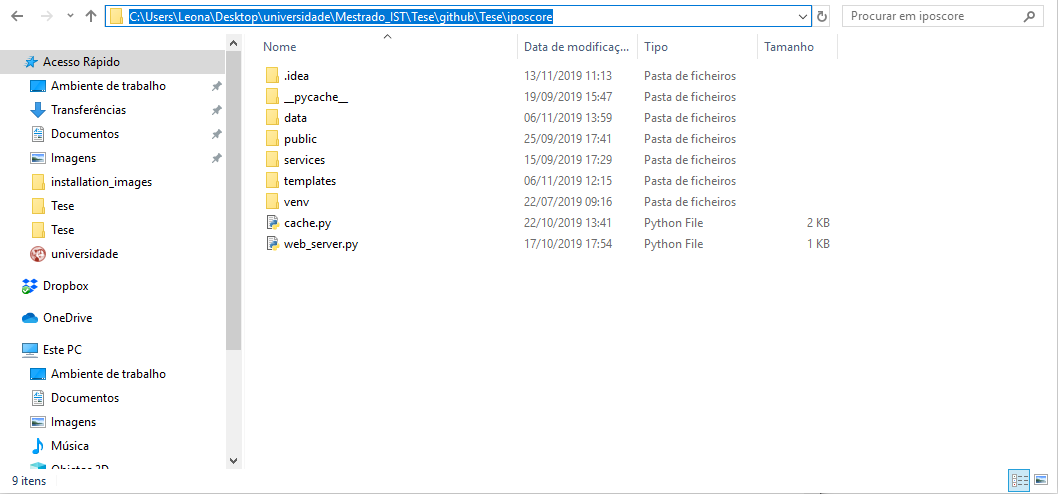
Task: Click the folder name 'services'
Action: [x=304, y=160]
